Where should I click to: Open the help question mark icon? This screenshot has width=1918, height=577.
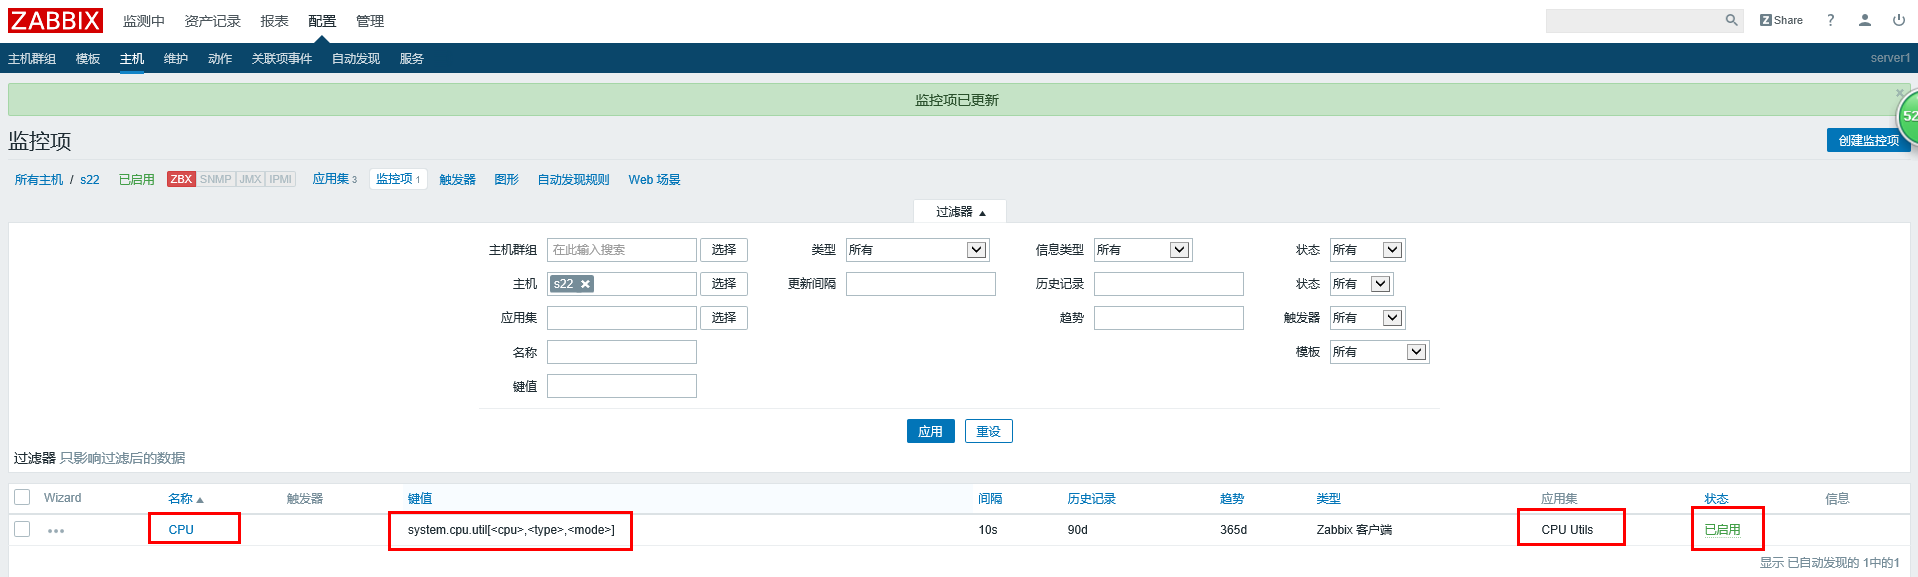tap(1830, 20)
